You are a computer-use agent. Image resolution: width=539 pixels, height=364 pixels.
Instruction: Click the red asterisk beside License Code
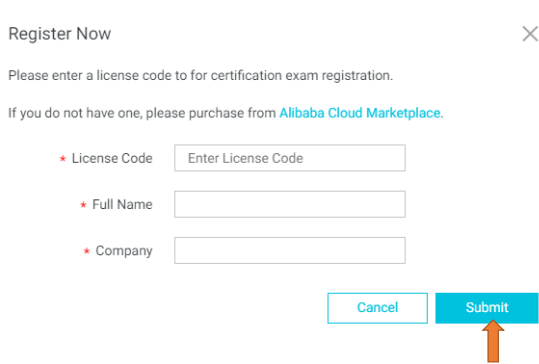tap(63, 158)
